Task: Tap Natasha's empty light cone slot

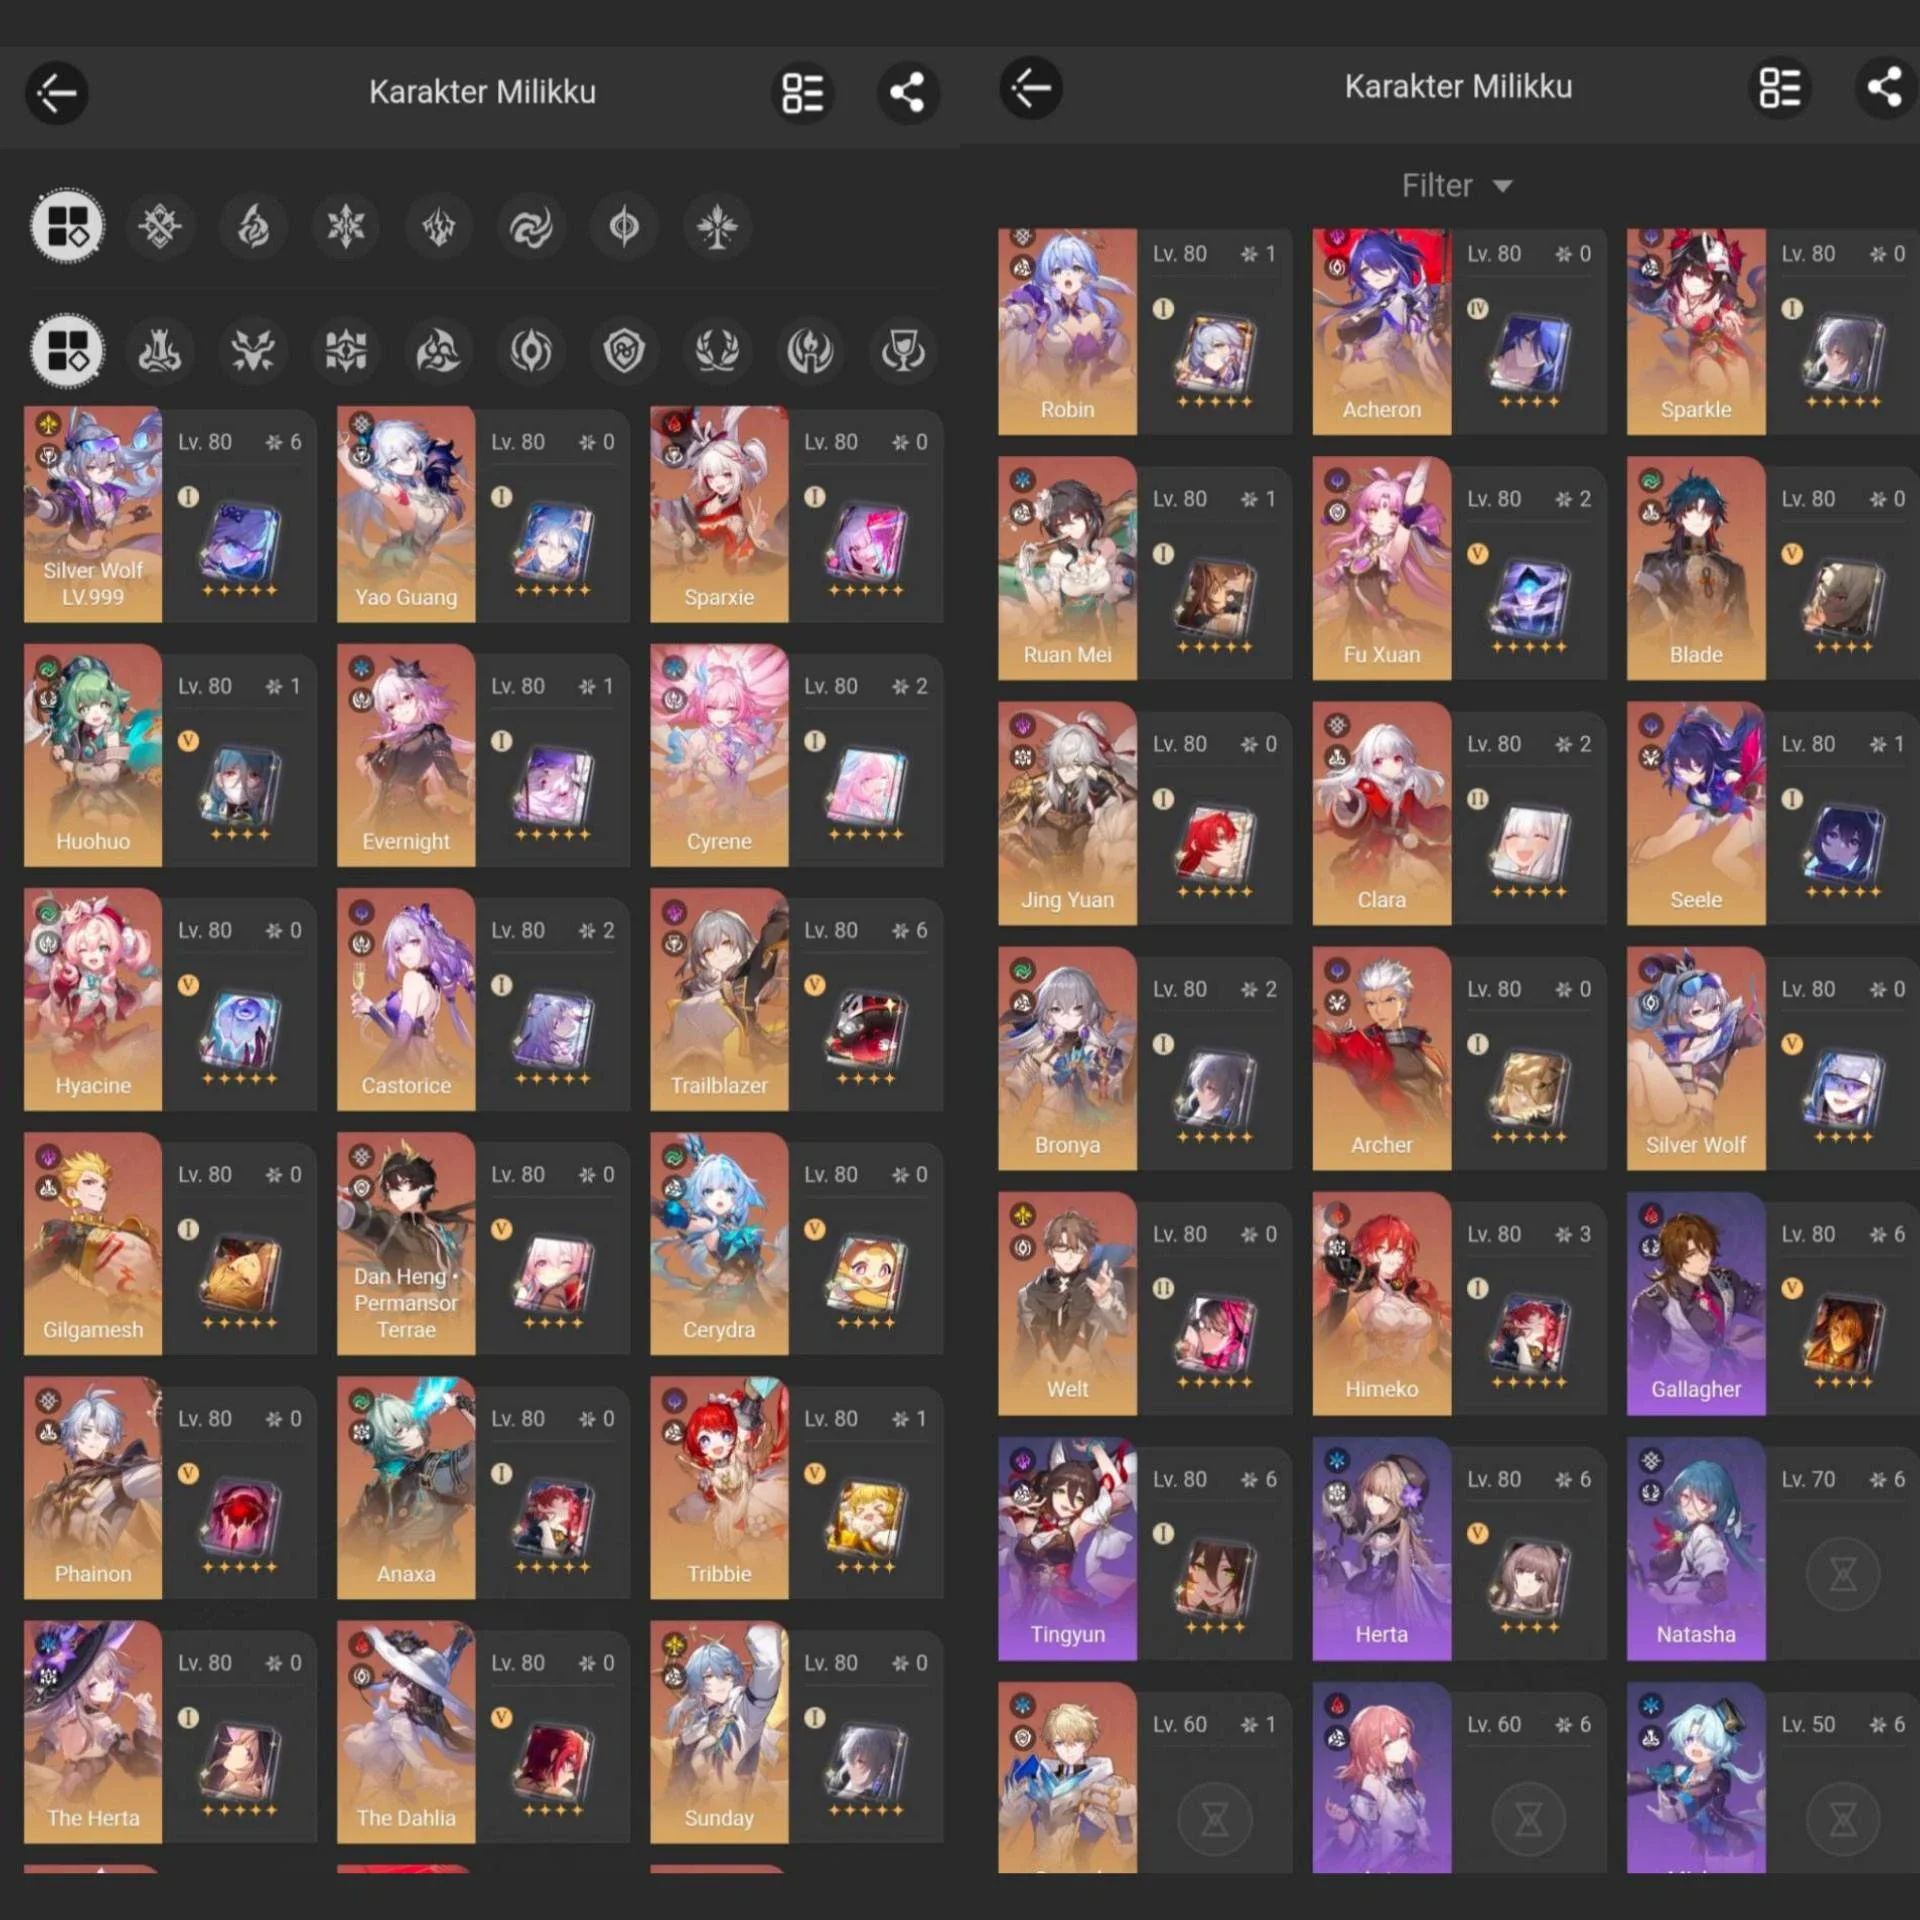Action: [1843, 1574]
